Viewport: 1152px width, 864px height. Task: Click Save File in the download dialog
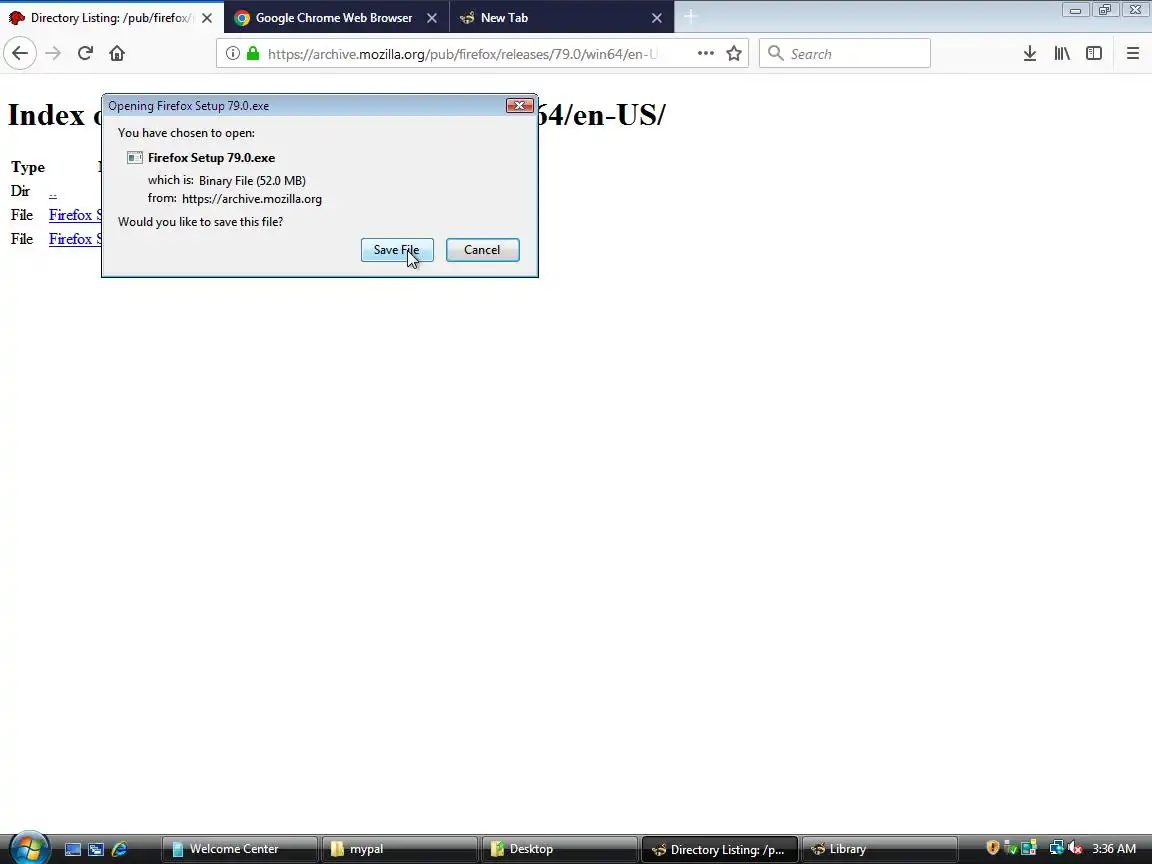pos(397,250)
